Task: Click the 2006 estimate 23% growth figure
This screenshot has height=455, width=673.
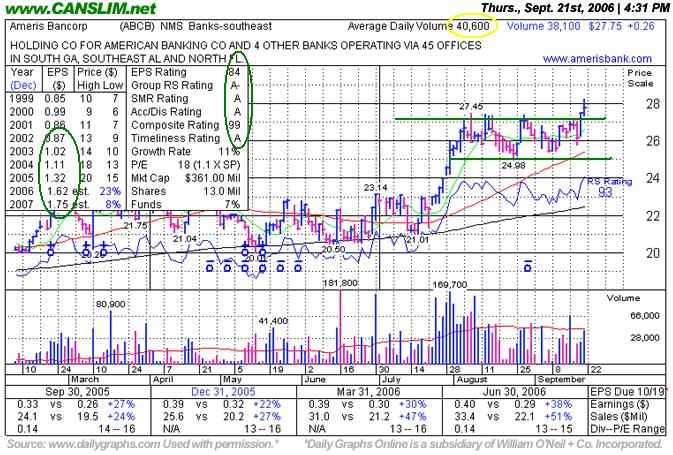Action: pyautogui.click(x=110, y=191)
